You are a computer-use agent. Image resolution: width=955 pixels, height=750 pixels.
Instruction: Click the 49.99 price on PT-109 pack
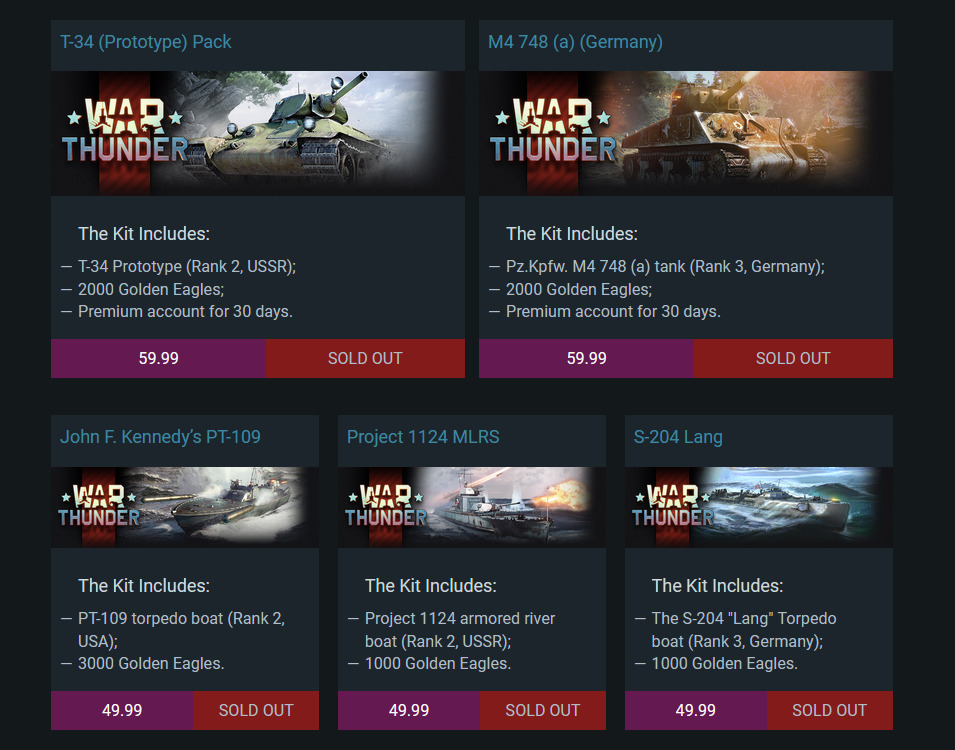tap(122, 710)
